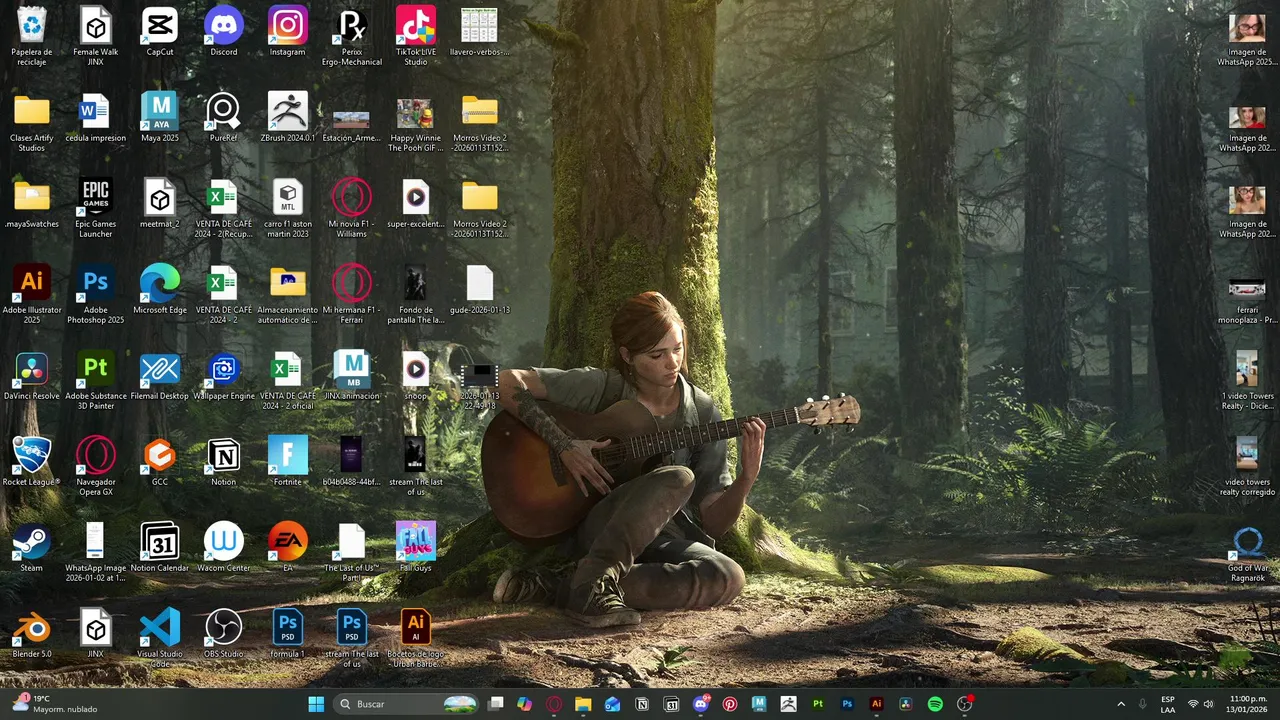Viewport: 1280px width, 720px height.
Task: Open the gude-2026-01-13 file
Action: (x=480, y=290)
